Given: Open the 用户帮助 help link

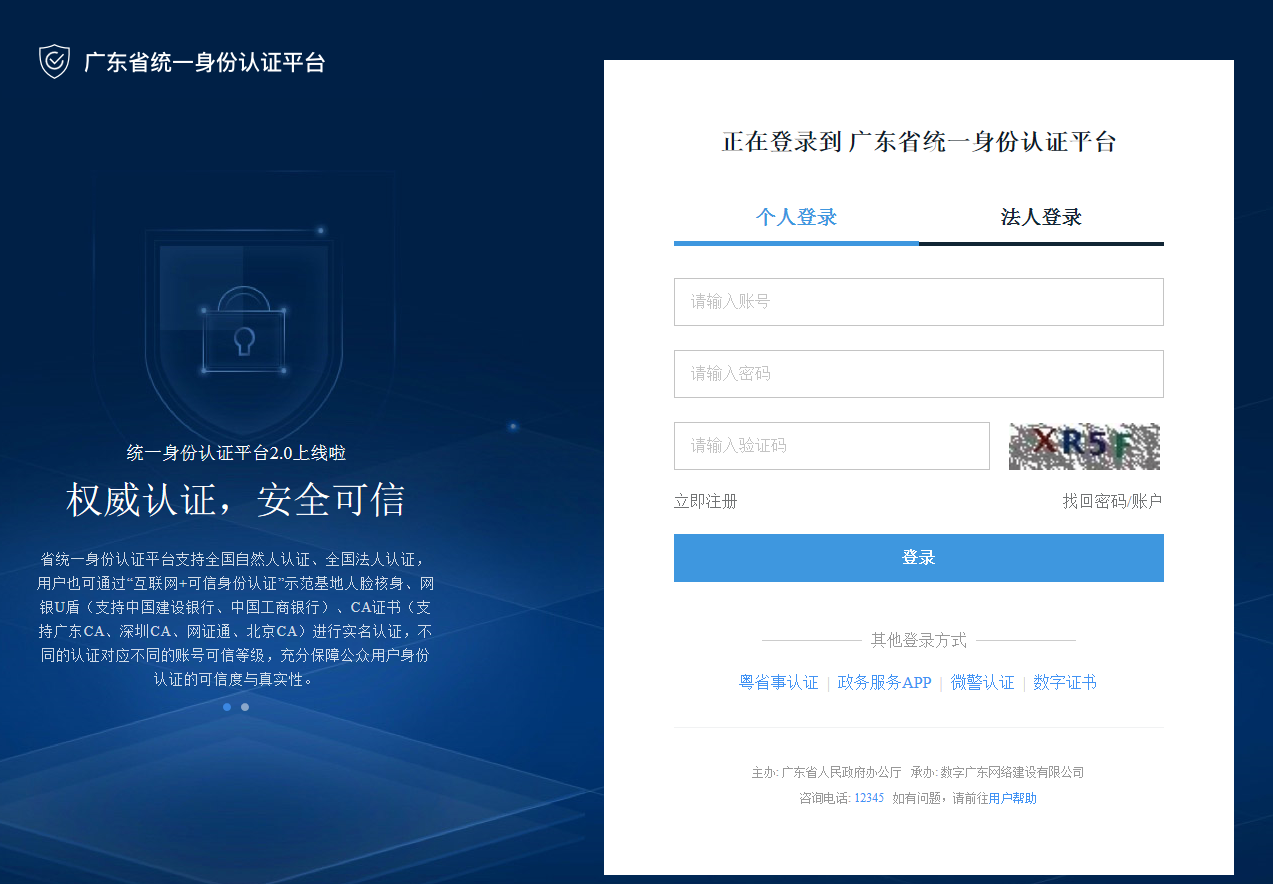Looking at the screenshot, I should [x=1012, y=799].
